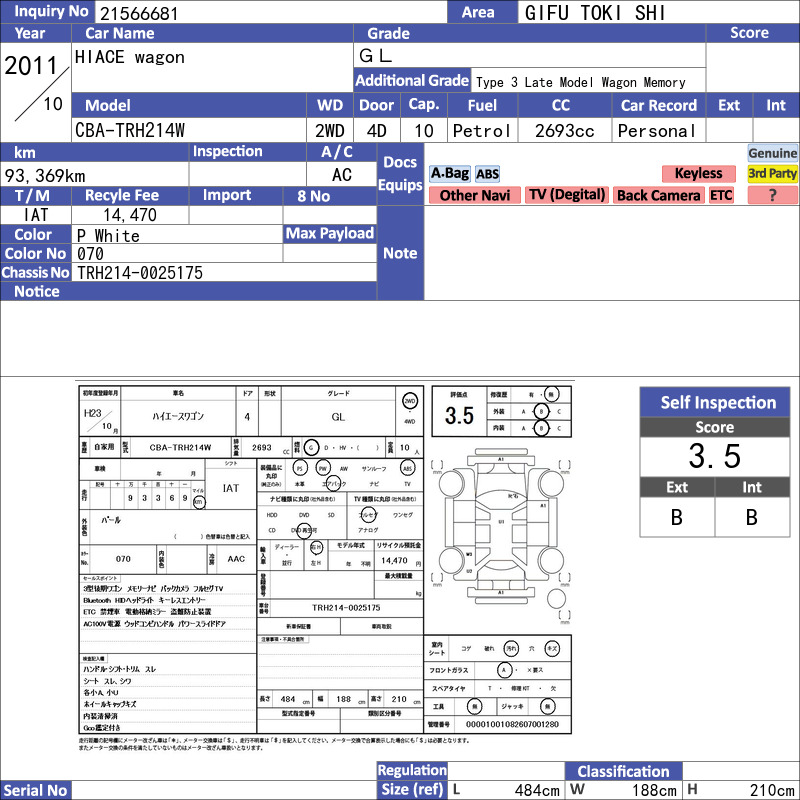Viewport: 800px width, 800px height.
Task: Click the 3.5 evaluation score on sheet
Action: pyautogui.click(x=459, y=415)
